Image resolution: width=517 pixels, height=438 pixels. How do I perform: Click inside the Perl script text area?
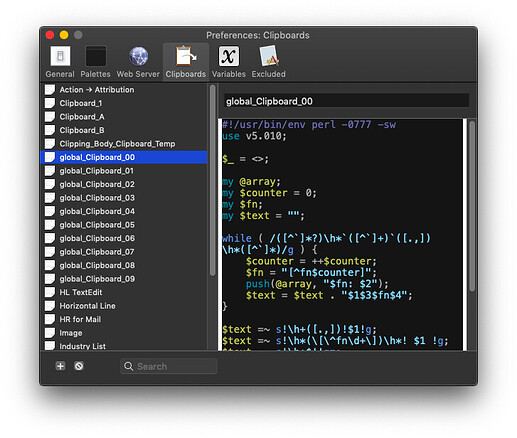(x=342, y=234)
